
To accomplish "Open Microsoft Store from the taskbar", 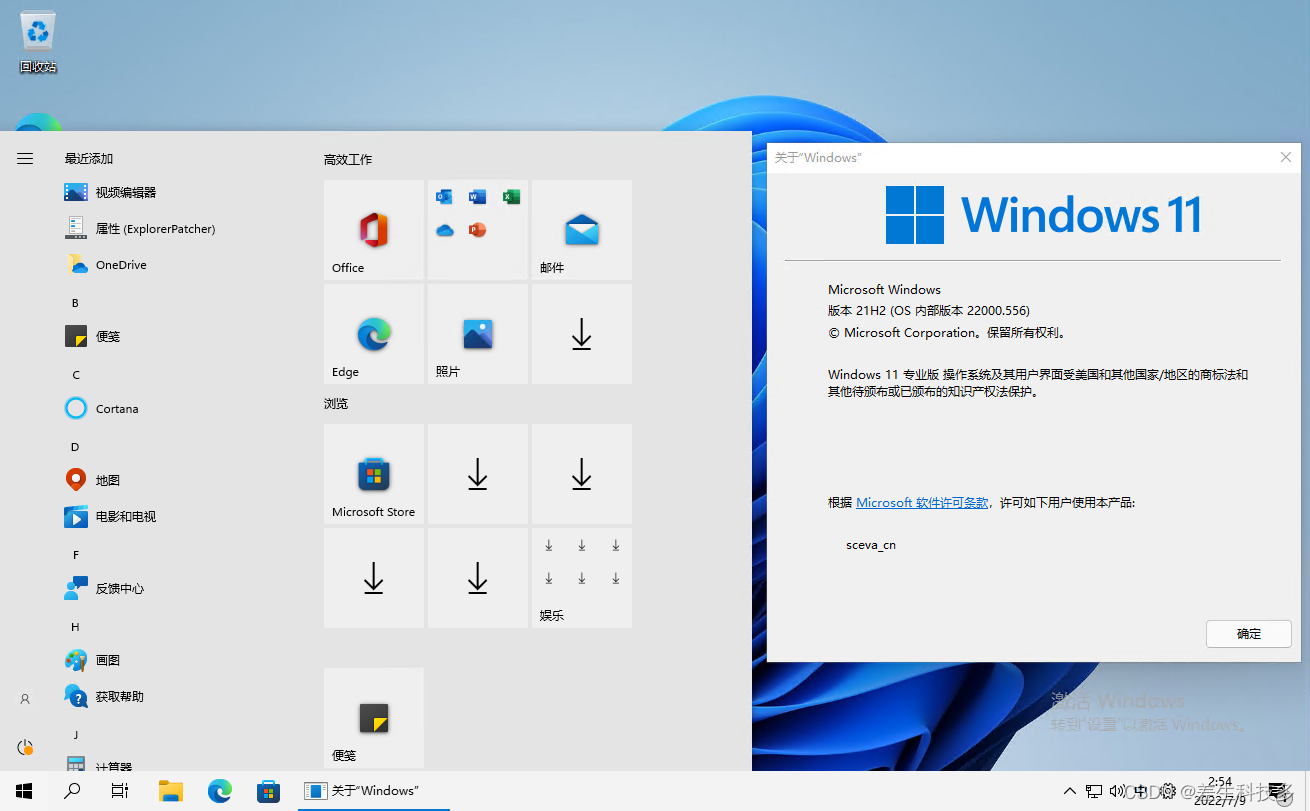I will (x=268, y=791).
